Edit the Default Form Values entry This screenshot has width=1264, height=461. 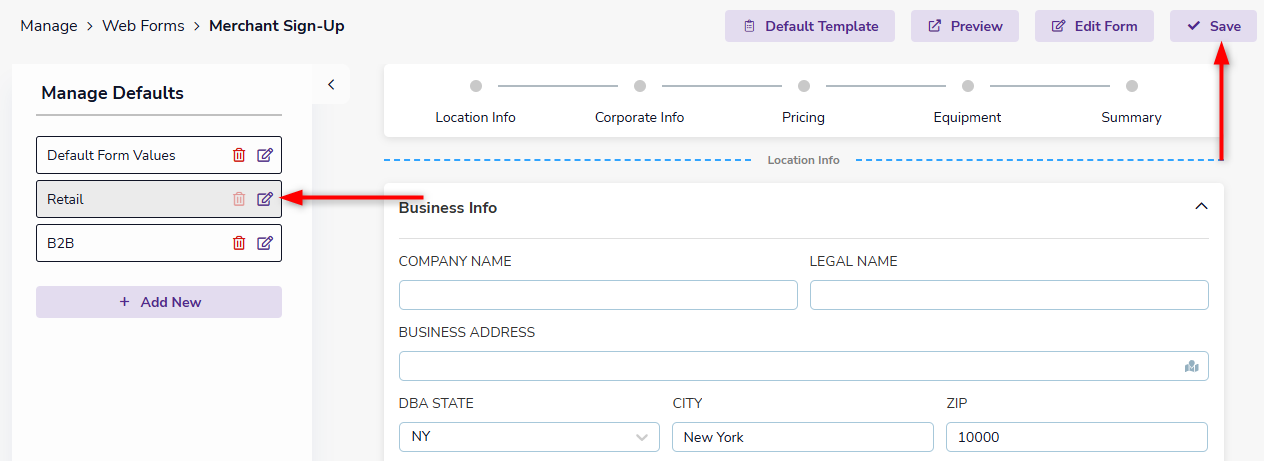pos(265,155)
